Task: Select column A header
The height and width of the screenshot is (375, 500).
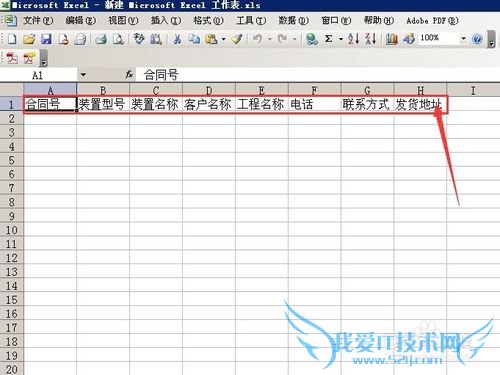Action: (50, 90)
